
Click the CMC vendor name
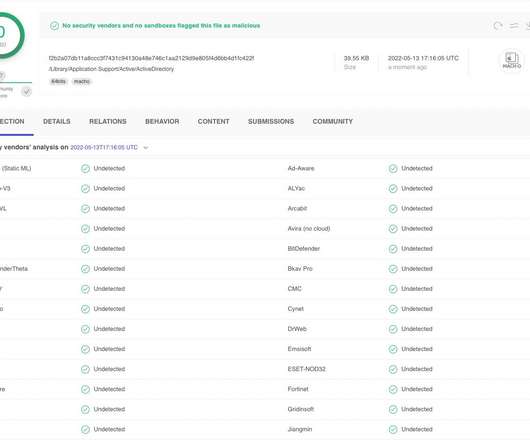(x=294, y=289)
